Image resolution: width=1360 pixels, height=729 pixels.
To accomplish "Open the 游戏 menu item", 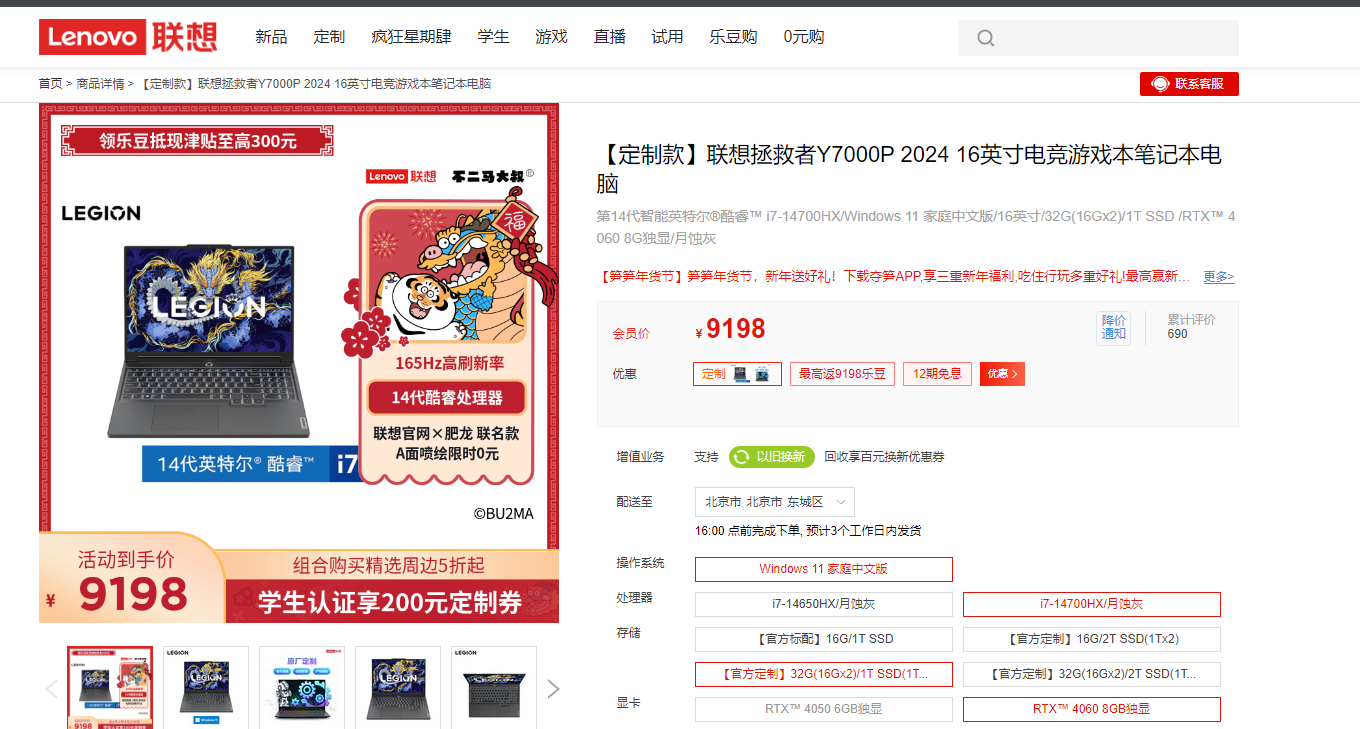I will 551,37.
